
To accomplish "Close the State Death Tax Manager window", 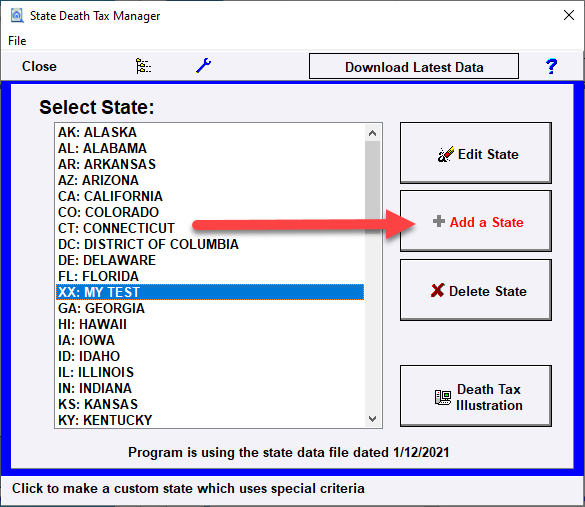I will 569,15.
